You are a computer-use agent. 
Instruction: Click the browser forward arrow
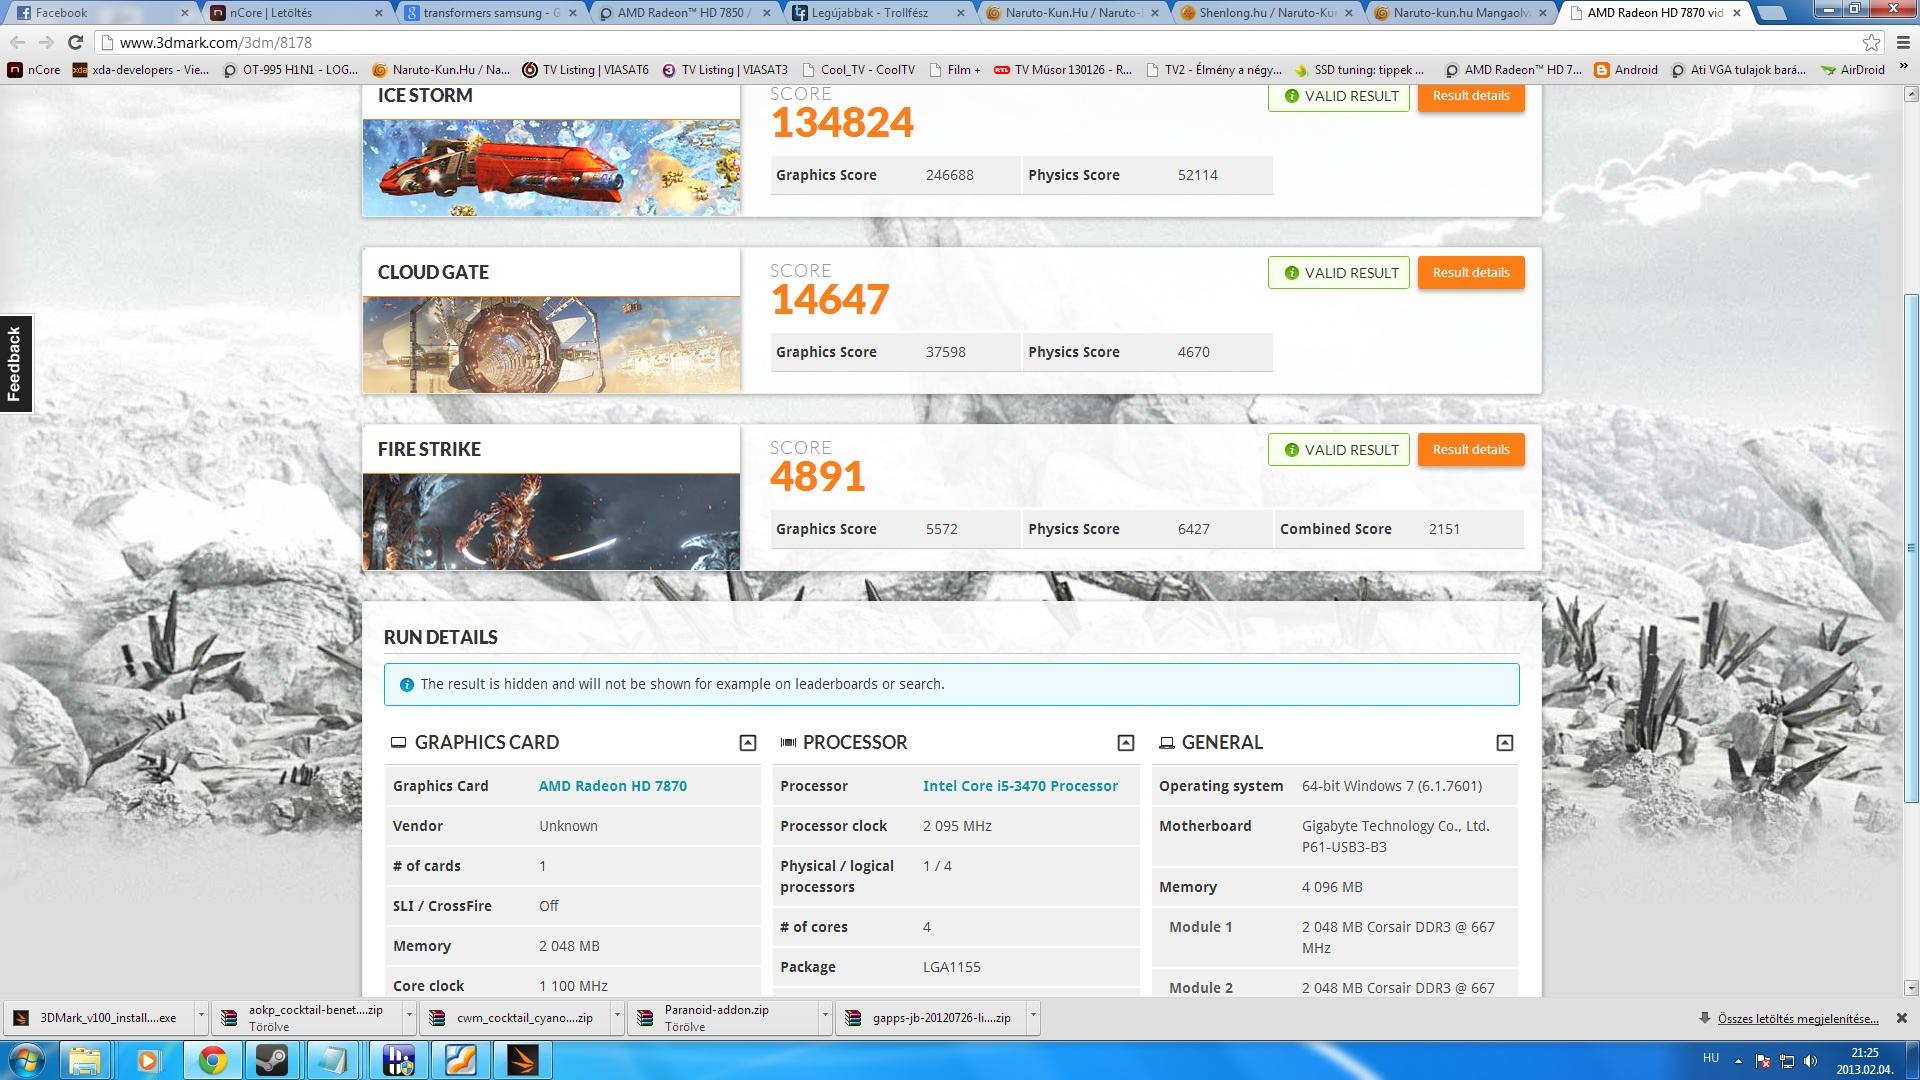pos(46,42)
